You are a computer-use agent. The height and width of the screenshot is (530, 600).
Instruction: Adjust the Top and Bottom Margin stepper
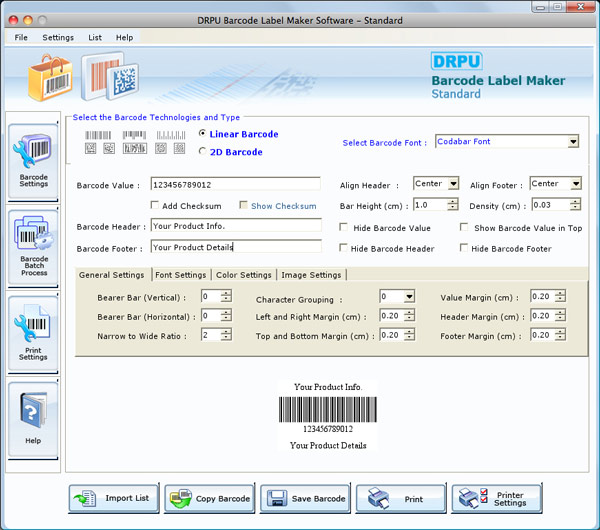[x=409, y=335]
